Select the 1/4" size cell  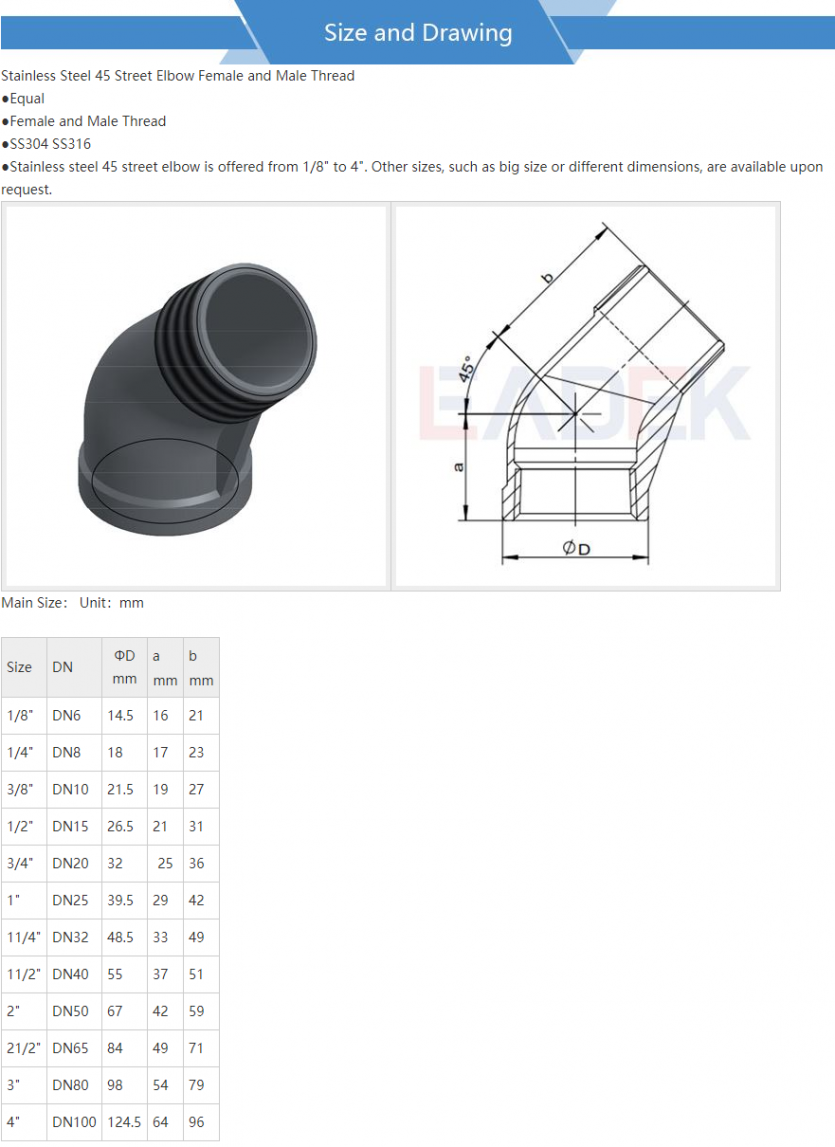[x=24, y=753]
